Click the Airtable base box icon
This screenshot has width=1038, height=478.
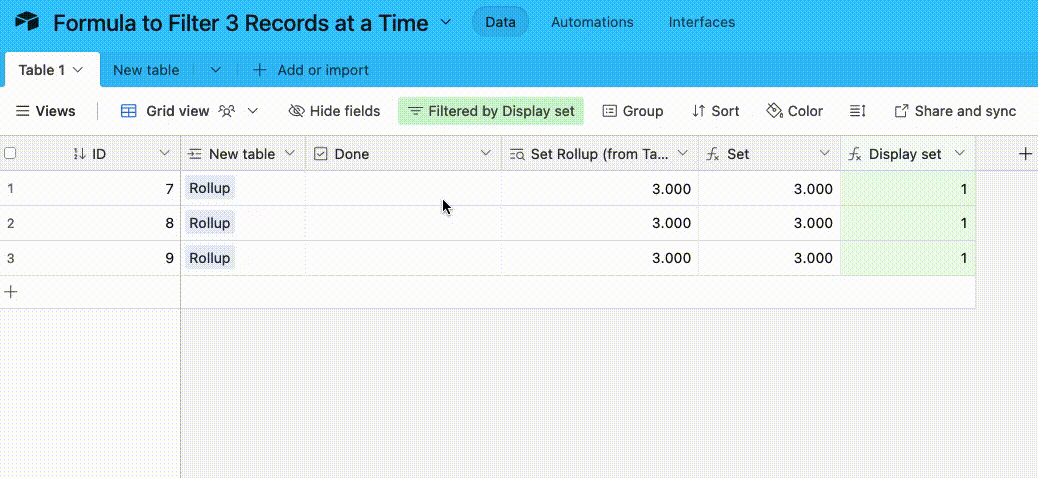point(27,21)
